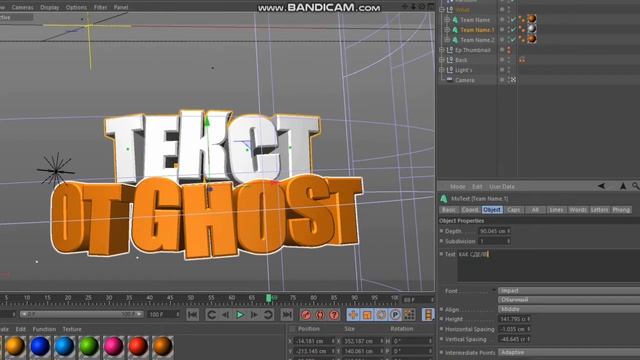Viewport: 640px width, 360px height.
Task: Open the attribute manager User Data menu
Action: coord(502,187)
